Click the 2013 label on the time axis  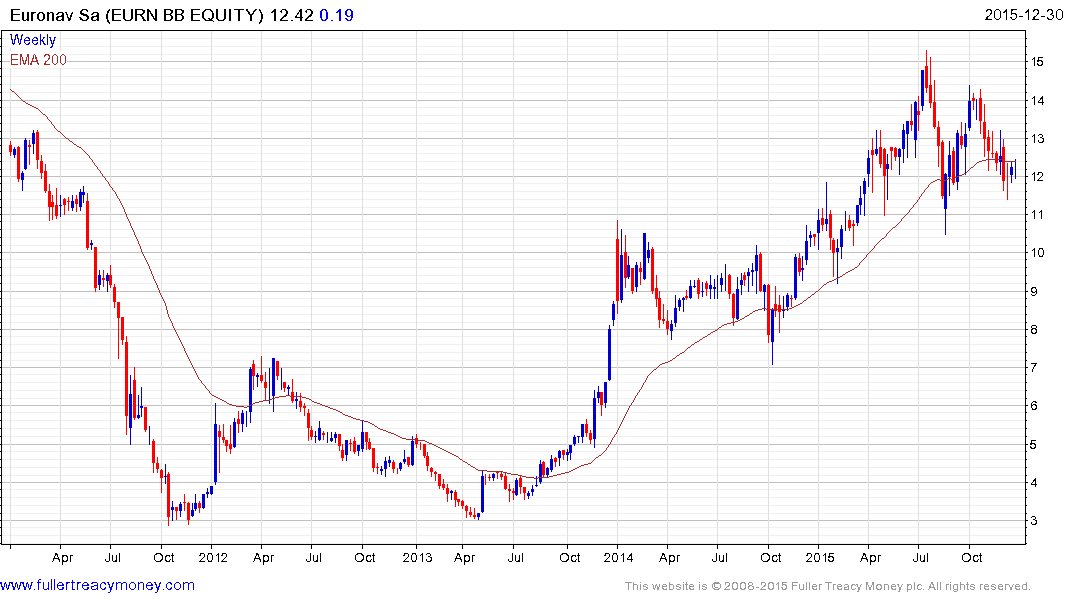(417, 557)
